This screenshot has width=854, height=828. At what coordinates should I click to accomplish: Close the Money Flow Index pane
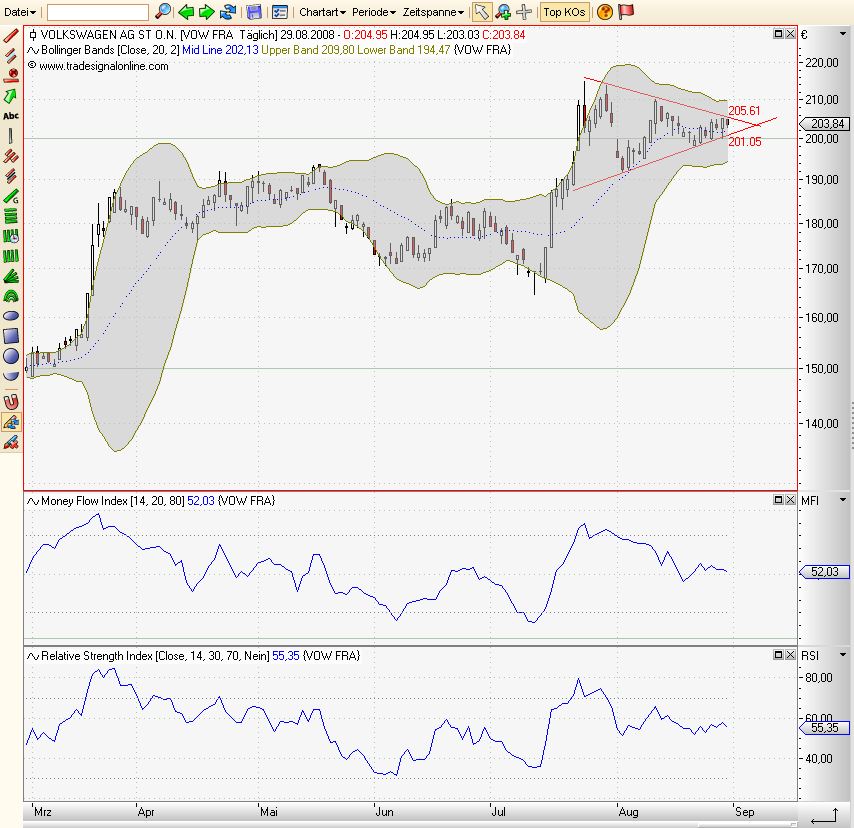[790, 500]
